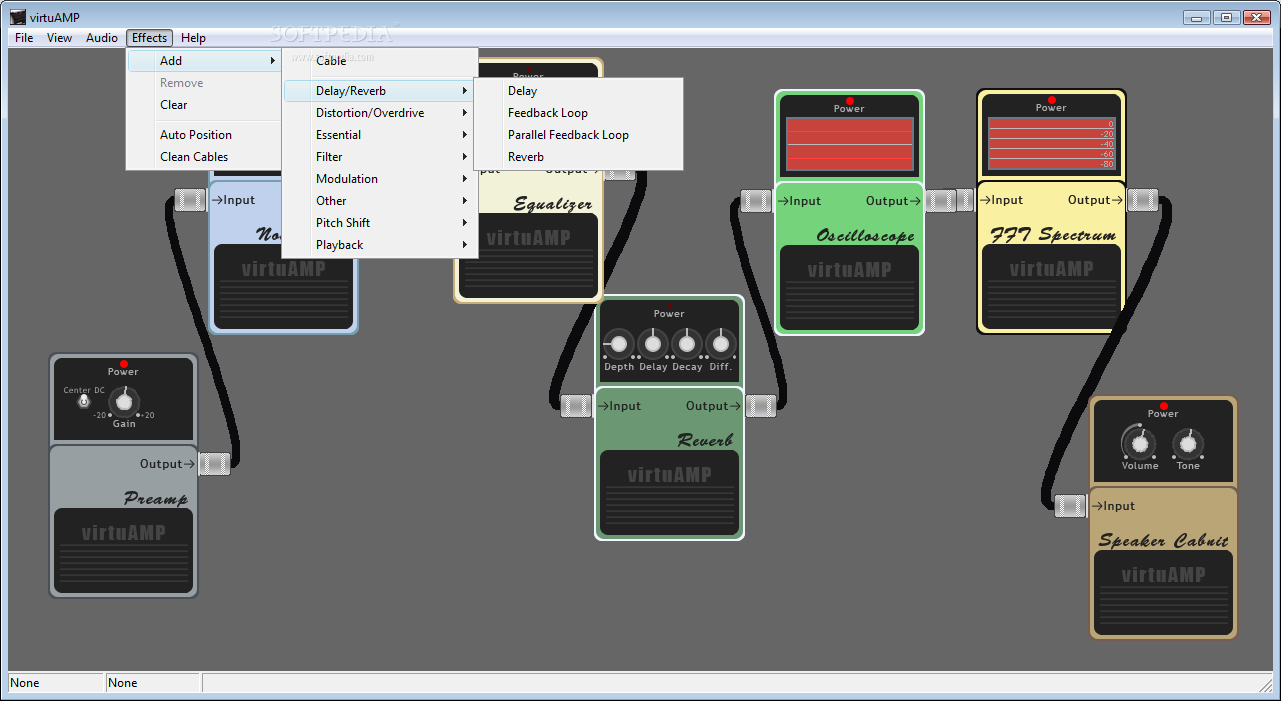Click the FFT Spectrum power LED

pos(1051,100)
